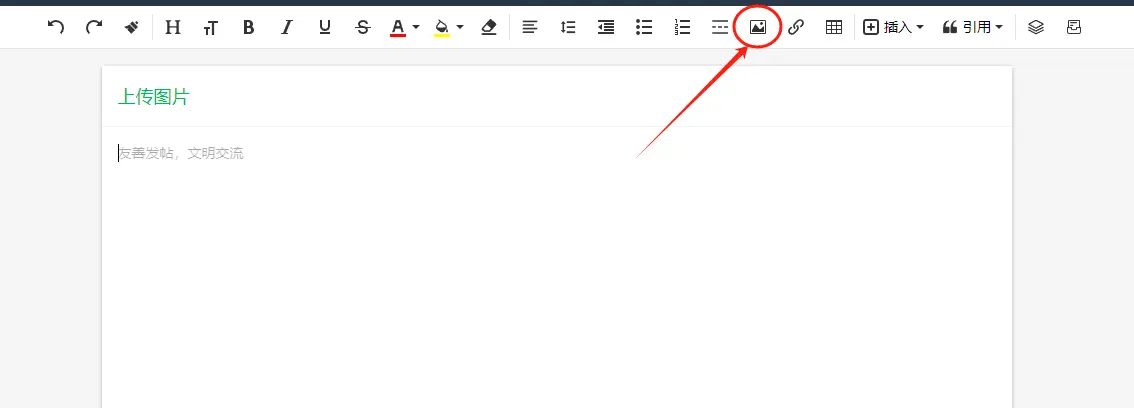
Task: Apply the red font color A
Action: (398, 27)
